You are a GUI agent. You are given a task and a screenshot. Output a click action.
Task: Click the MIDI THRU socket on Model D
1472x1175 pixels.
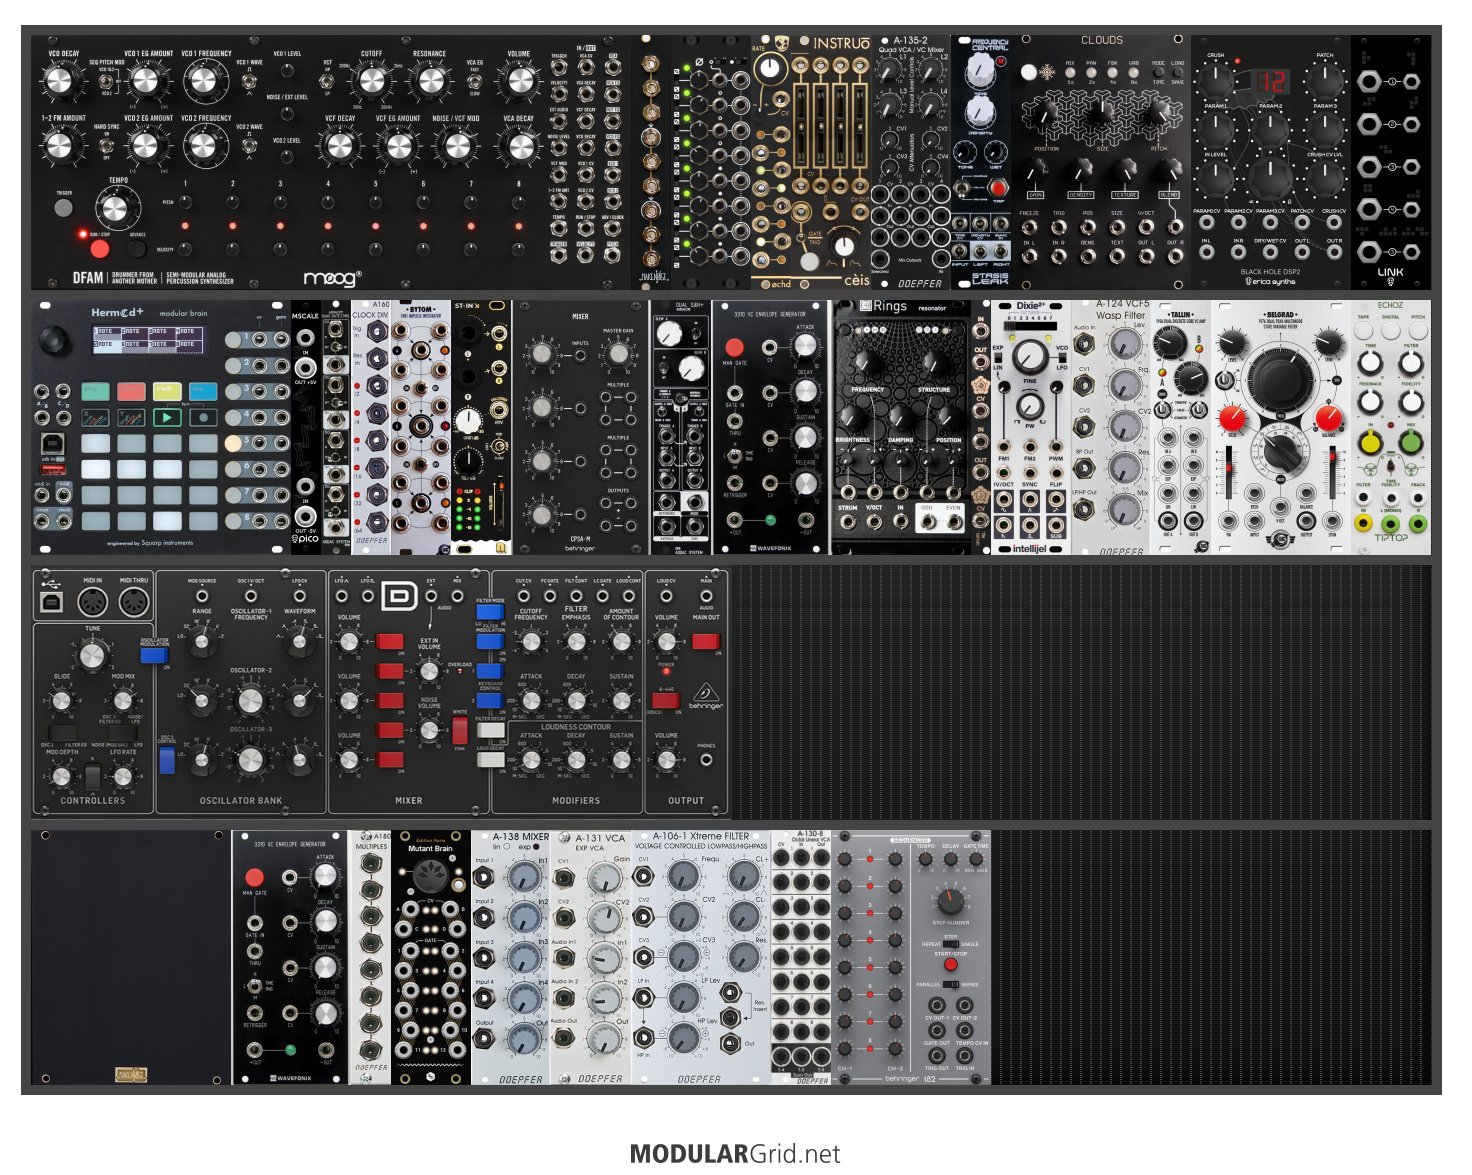[x=133, y=603]
